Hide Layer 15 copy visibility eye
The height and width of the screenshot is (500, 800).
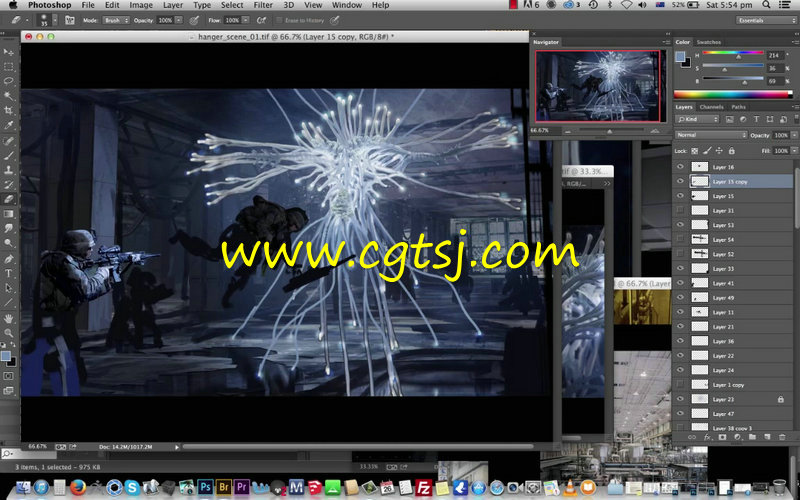(x=680, y=181)
